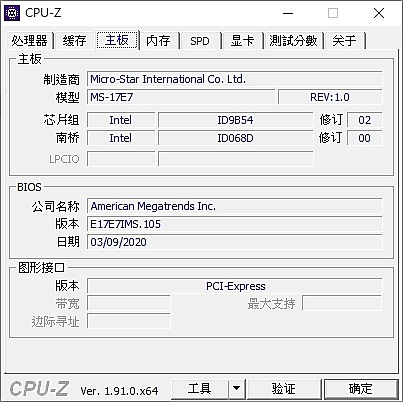Click the manufacturer field Micro-Star International
Screen dimensions: 403x402
[x=235, y=79]
